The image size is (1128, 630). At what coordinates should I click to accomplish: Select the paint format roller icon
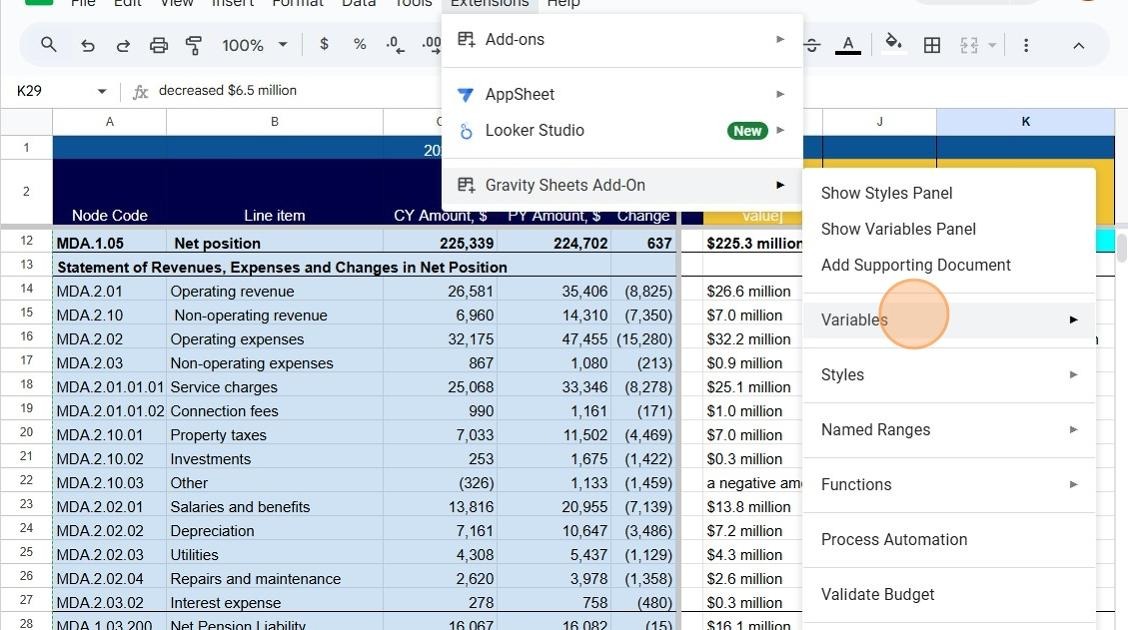point(194,45)
